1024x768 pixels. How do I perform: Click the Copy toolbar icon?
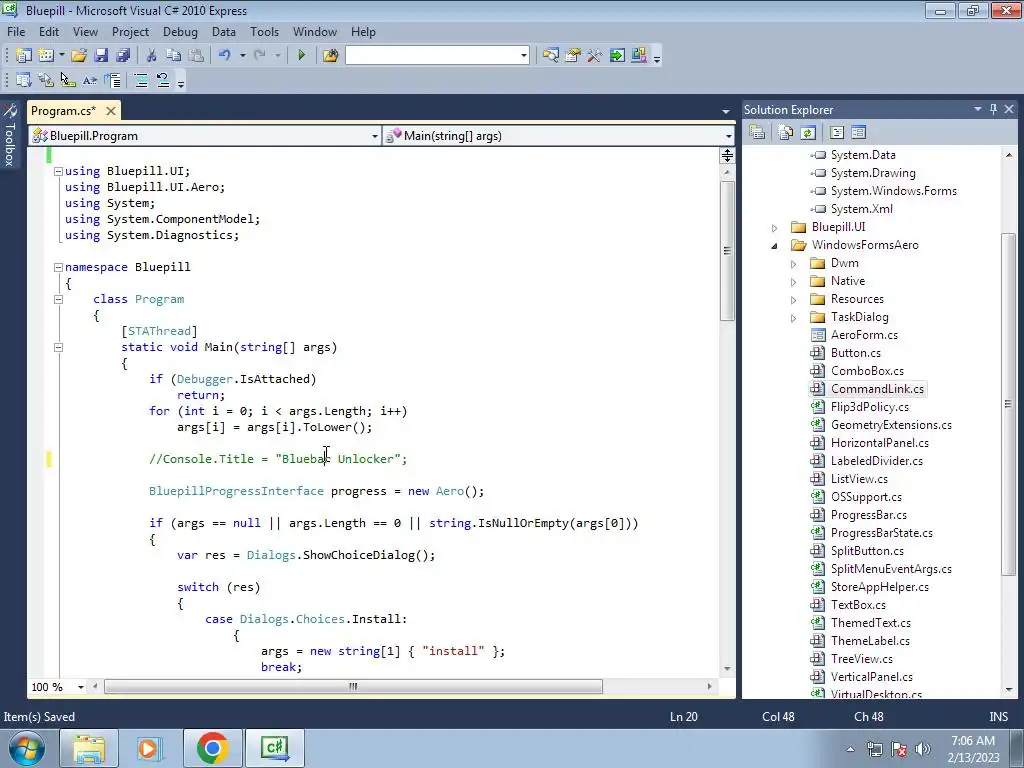(x=173, y=56)
